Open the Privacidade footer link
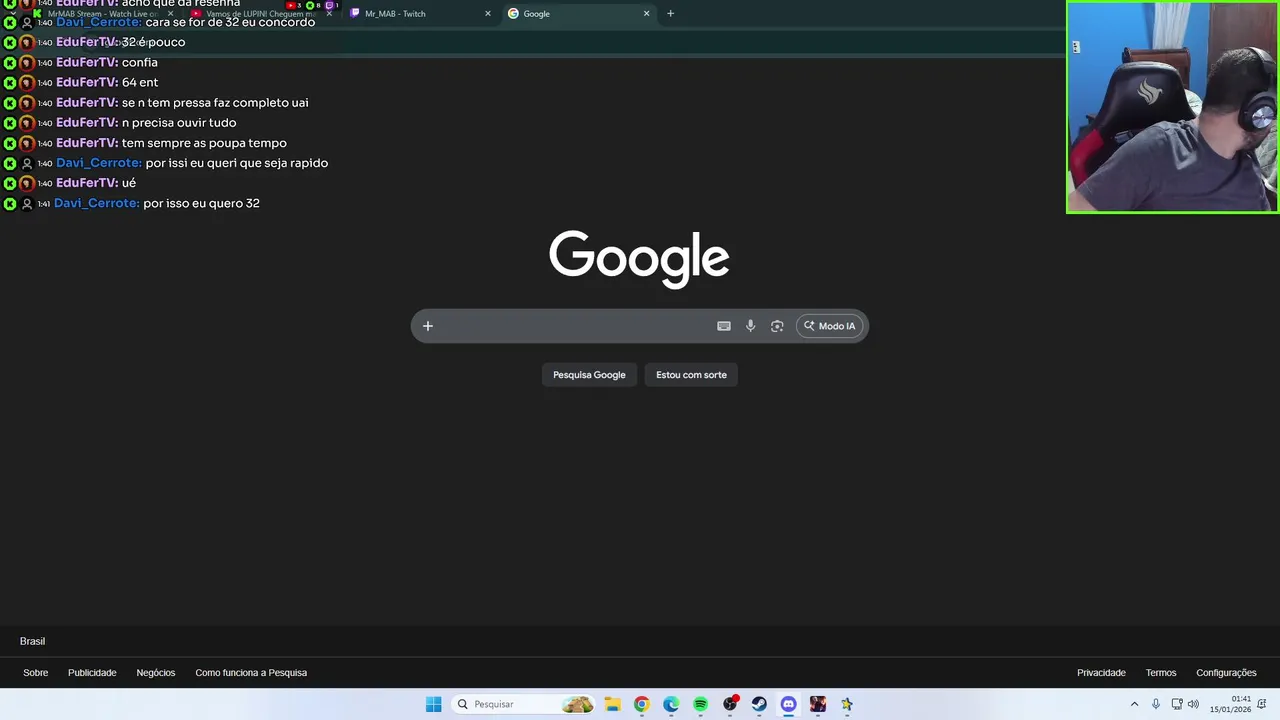This screenshot has width=1280, height=720. pyautogui.click(x=1101, y=673)
